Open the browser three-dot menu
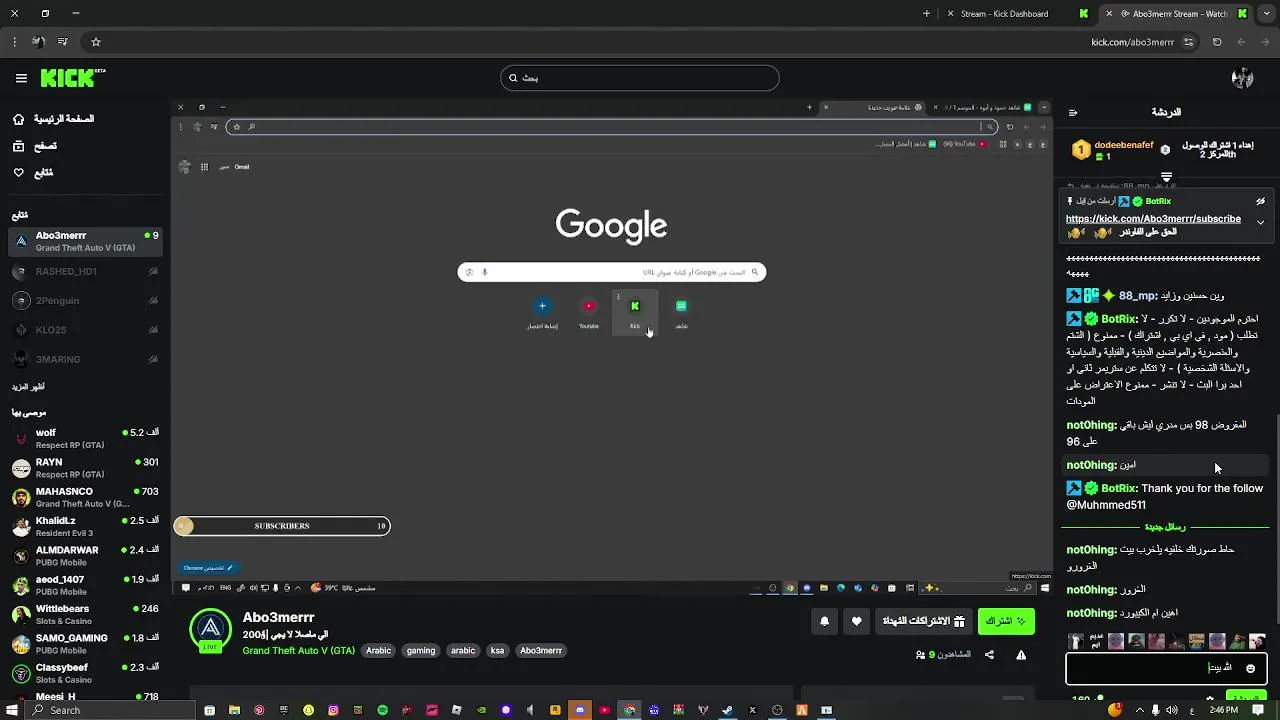The image size is (1280, 720). coord(14,42)
